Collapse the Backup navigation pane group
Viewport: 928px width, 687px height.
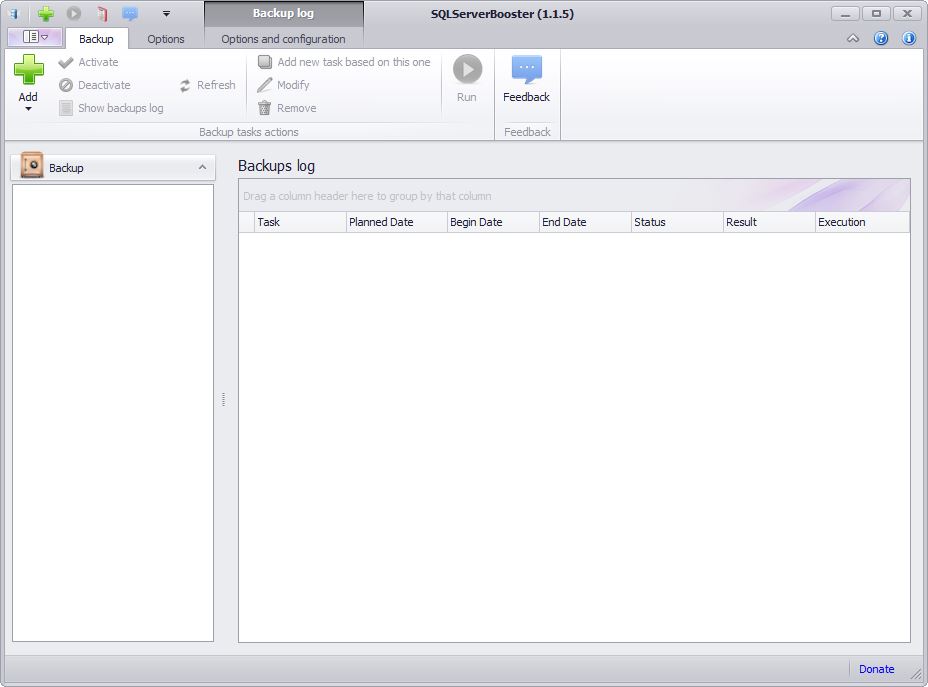click(x=202, y=167)
